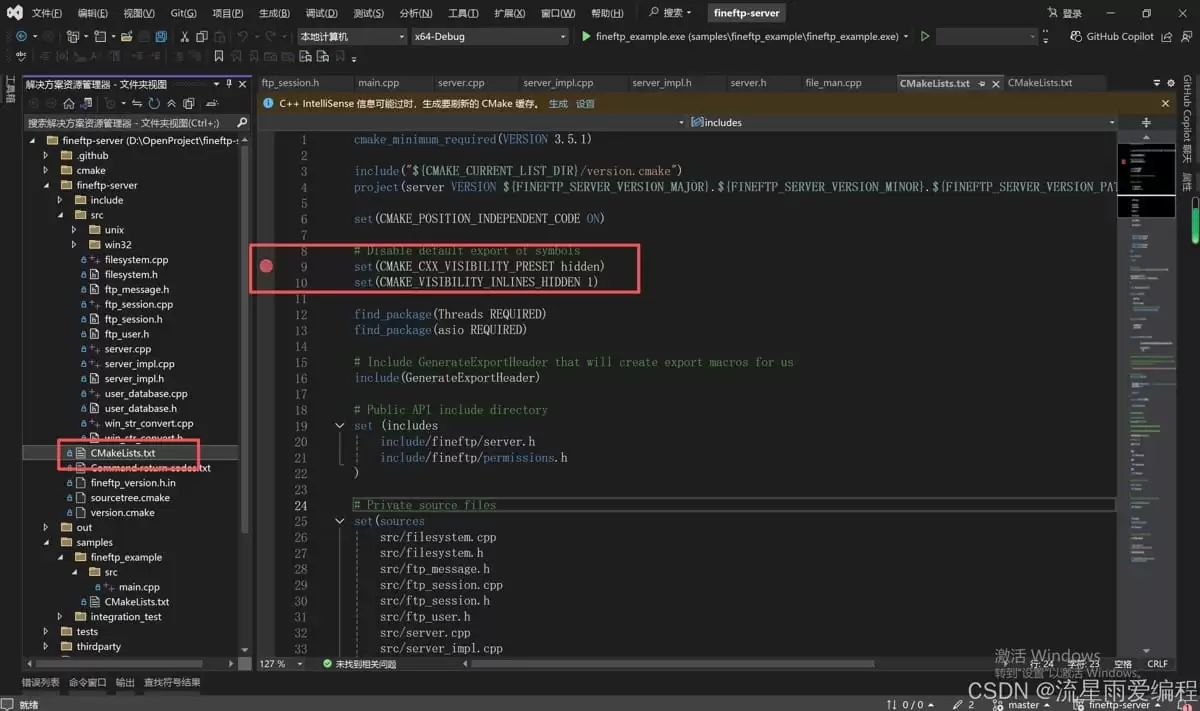
Task: Expand the cmake folder
Action: pyautogui.click(x=45, y=170)
